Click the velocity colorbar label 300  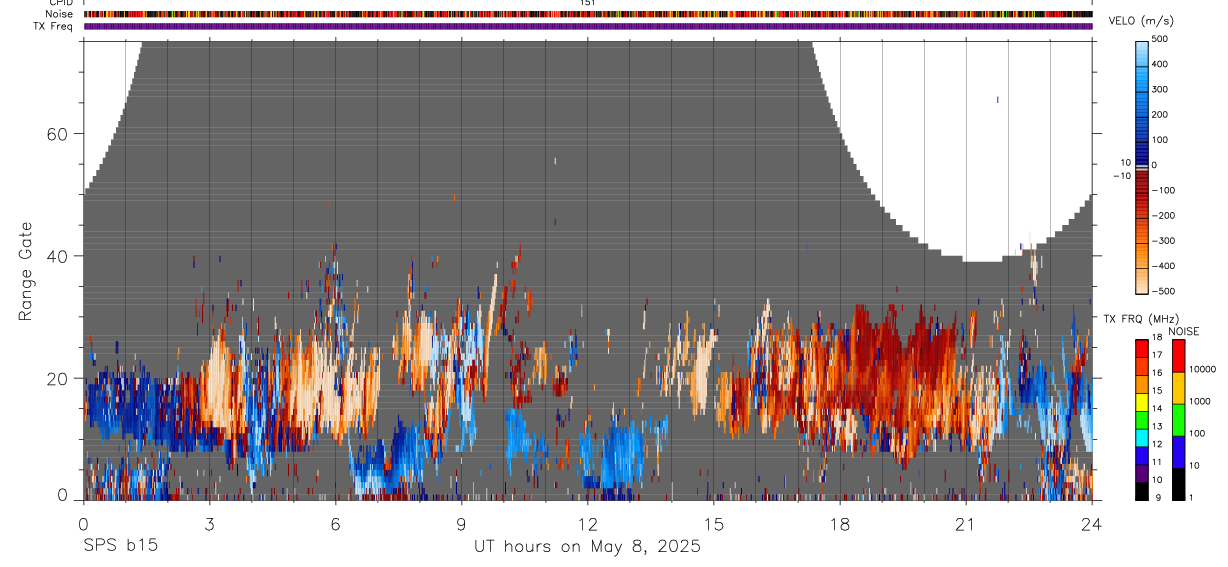click(1159, 89)
